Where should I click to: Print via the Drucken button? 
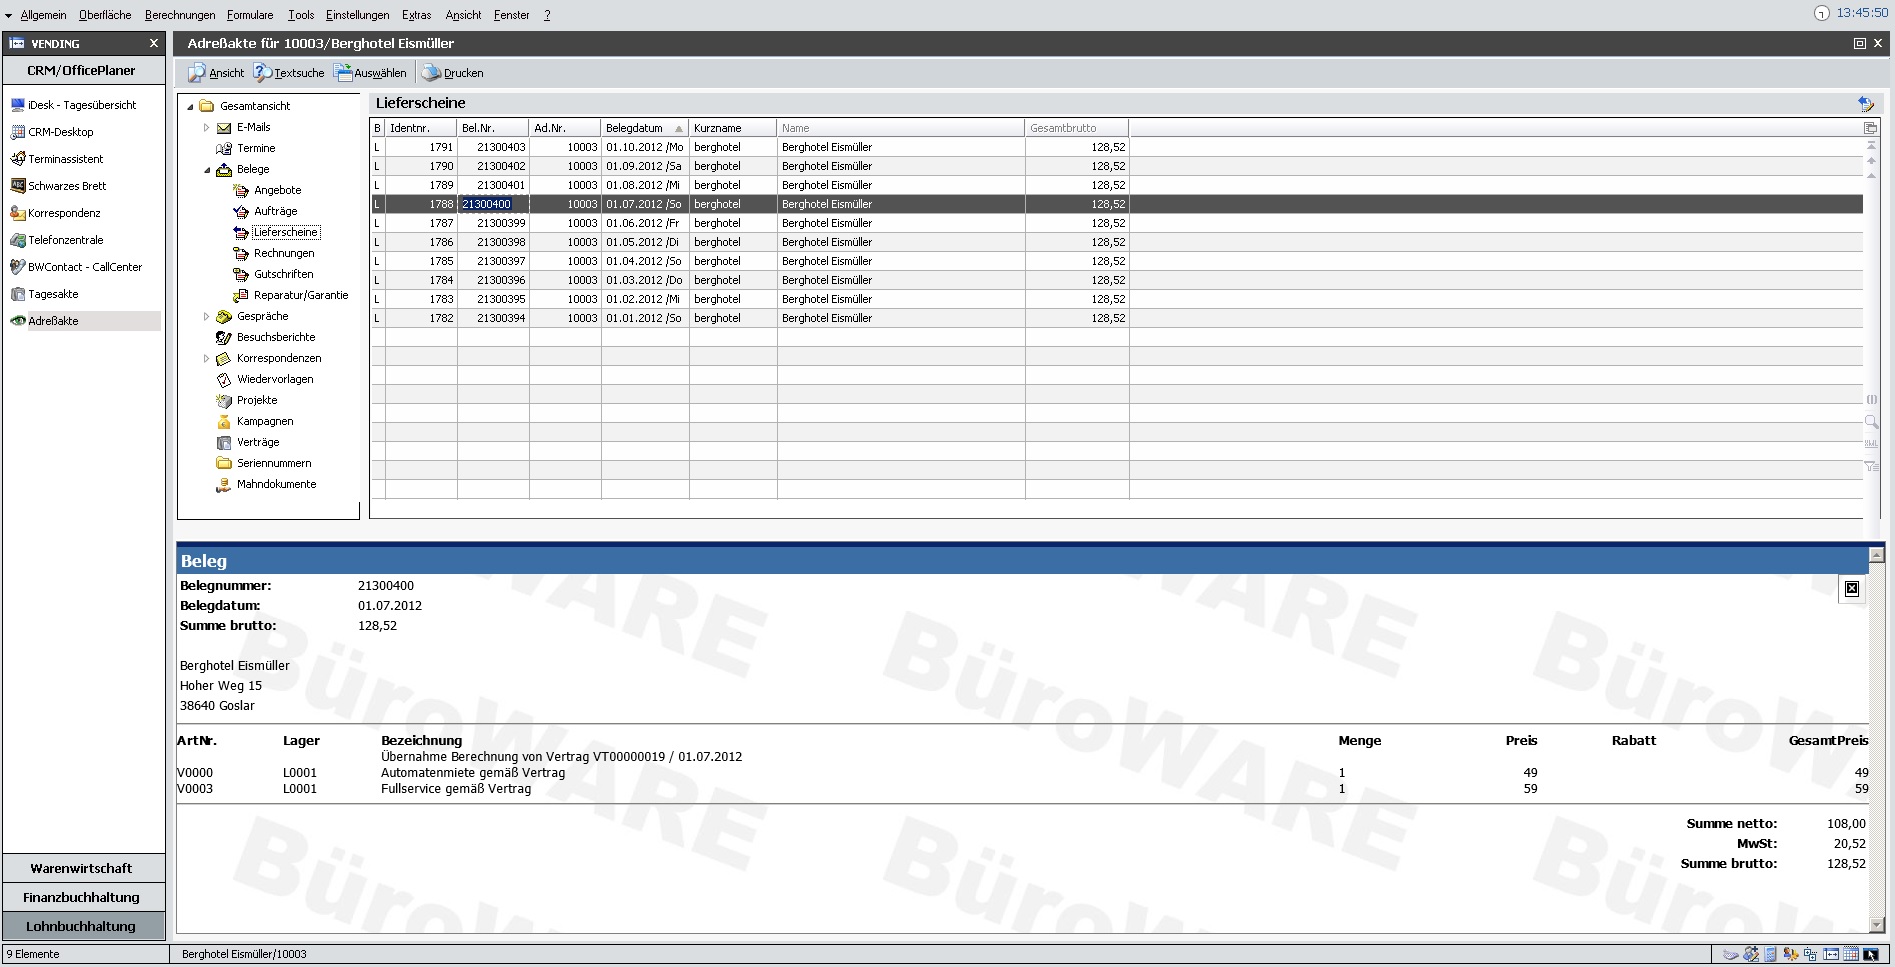click(452, 73)
